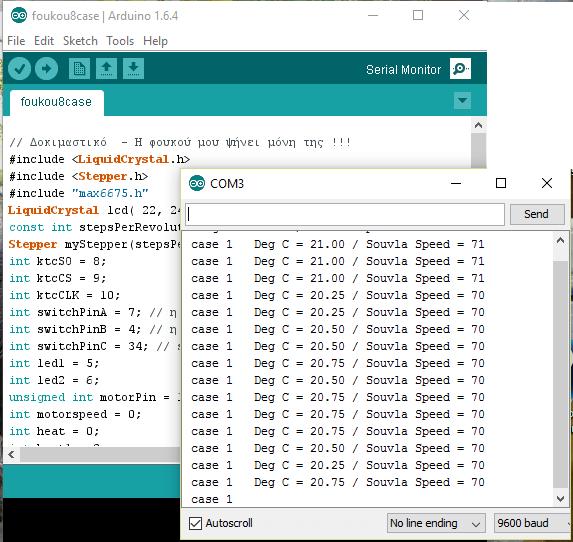
Task: Open the Tools menu
Action: tap(120, 41)
